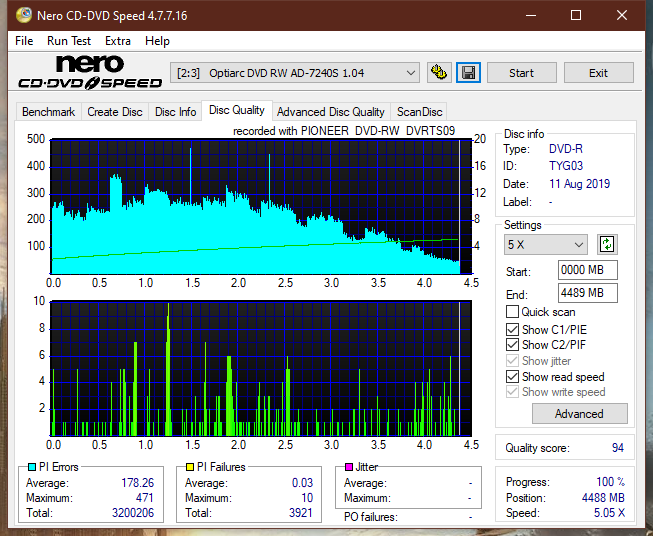Close the Nero CD-DVD Speed window

pyautogui.click(x=622, y=15)
